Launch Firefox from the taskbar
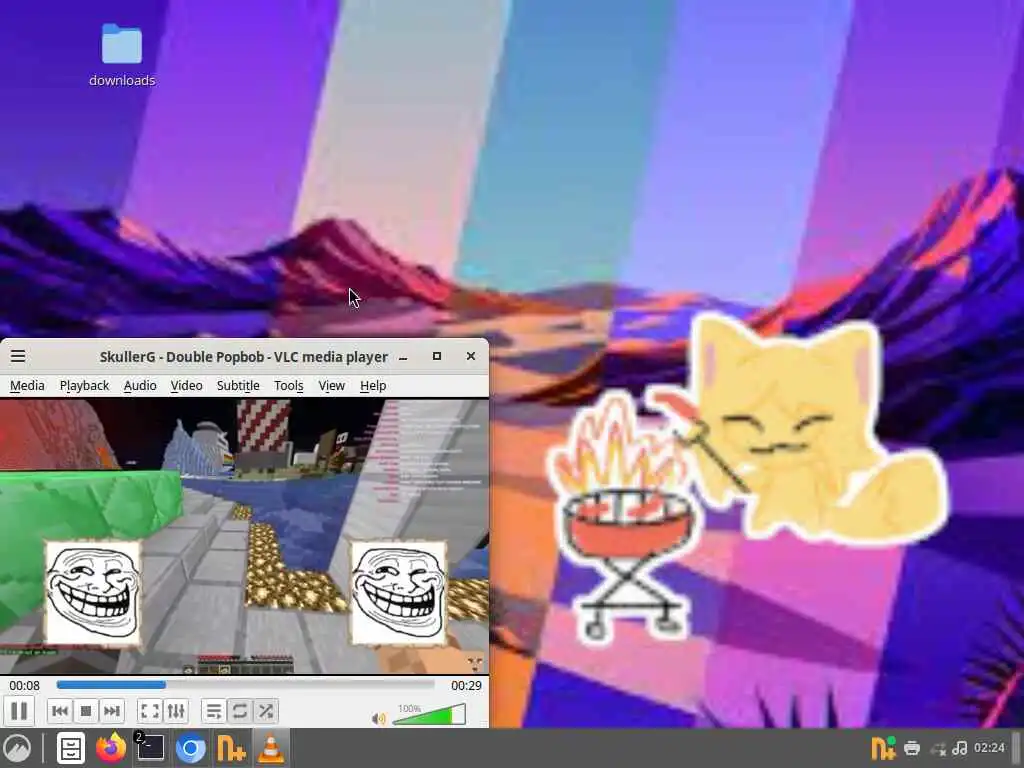The width and height of the screenshot is (1024, 768). pyautogui.click(x=111, y=748)
